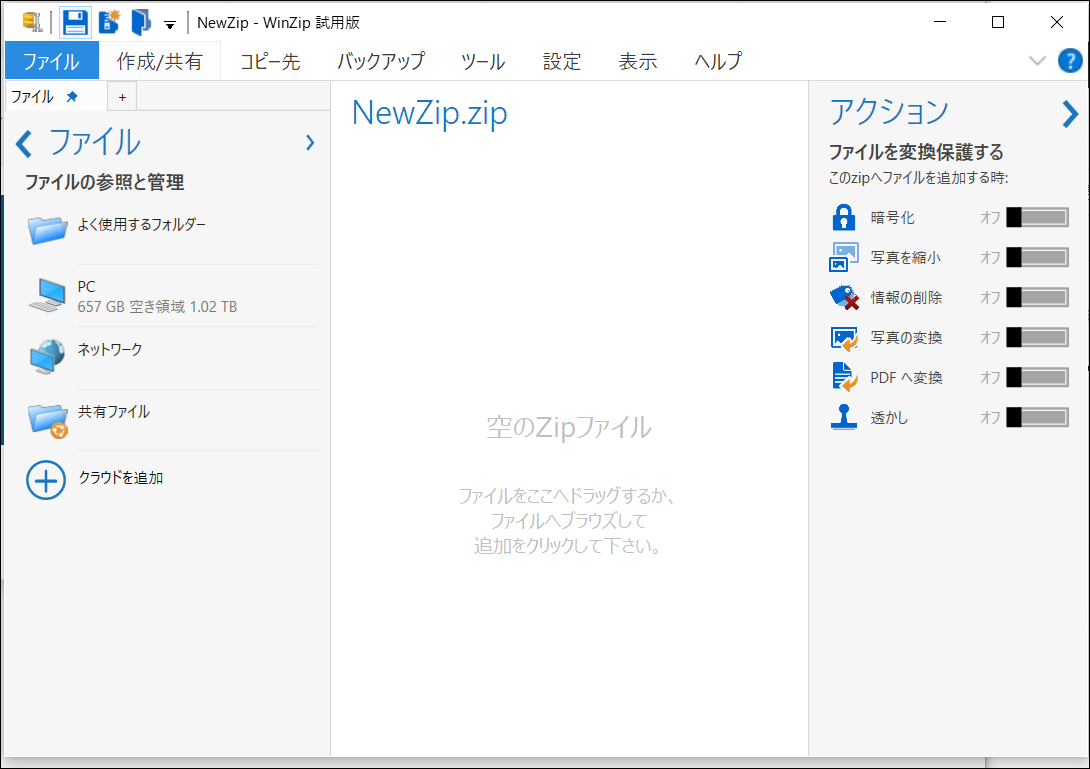Click the 情報の削除 tag icon
The width and height of the screenshot is (1090, 769).
845,297
